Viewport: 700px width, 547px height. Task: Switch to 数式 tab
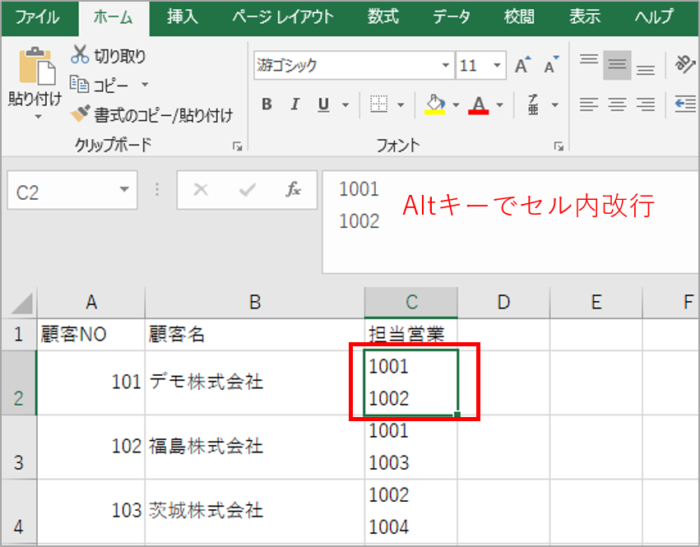pyautogui.click(x=383, y=17)
